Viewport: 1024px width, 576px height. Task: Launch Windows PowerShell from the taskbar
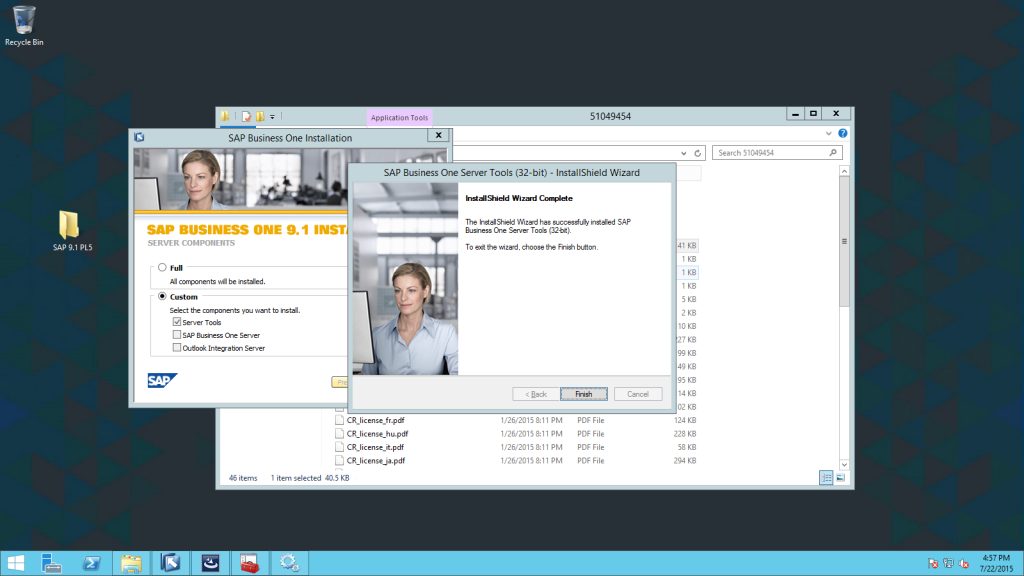coord(91,563)
